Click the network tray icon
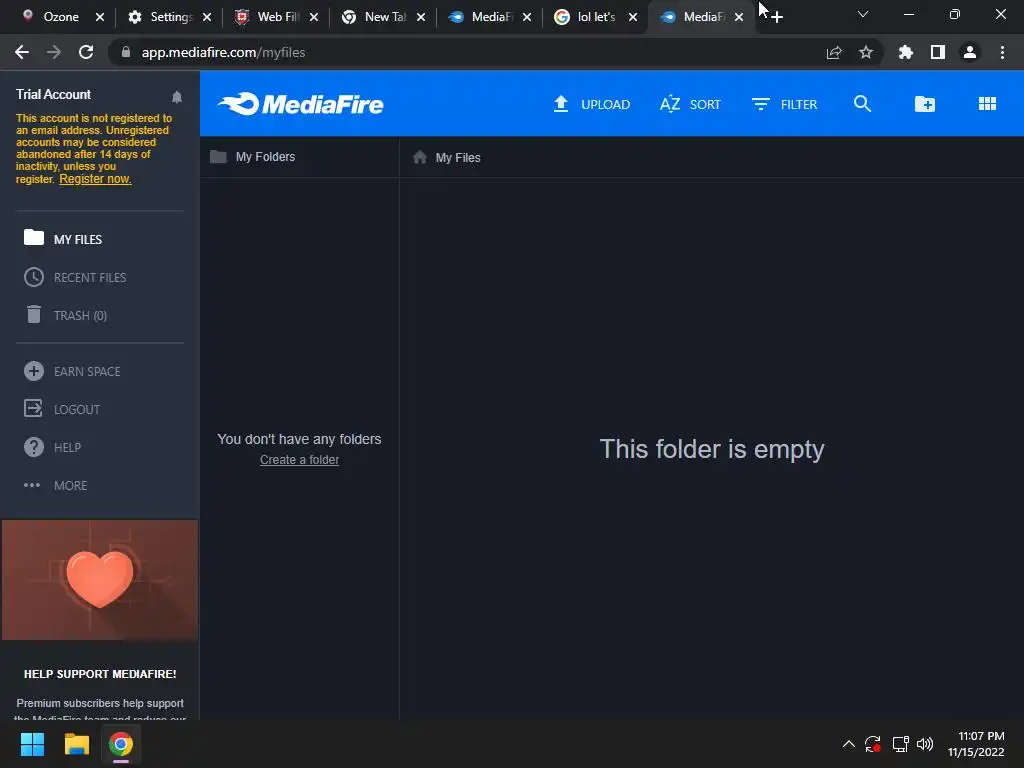This screenshot has width=1024, height=768. pos(901,743)
